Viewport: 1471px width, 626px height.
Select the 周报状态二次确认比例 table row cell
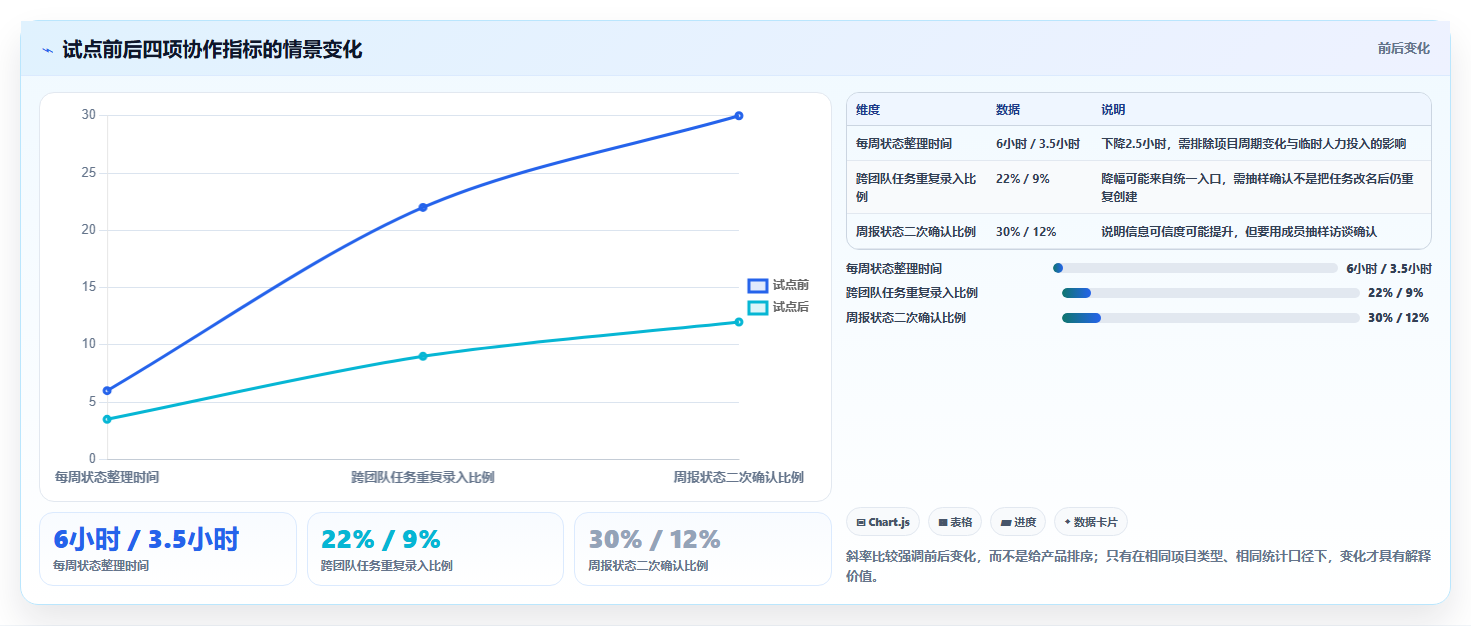[916, 232]
